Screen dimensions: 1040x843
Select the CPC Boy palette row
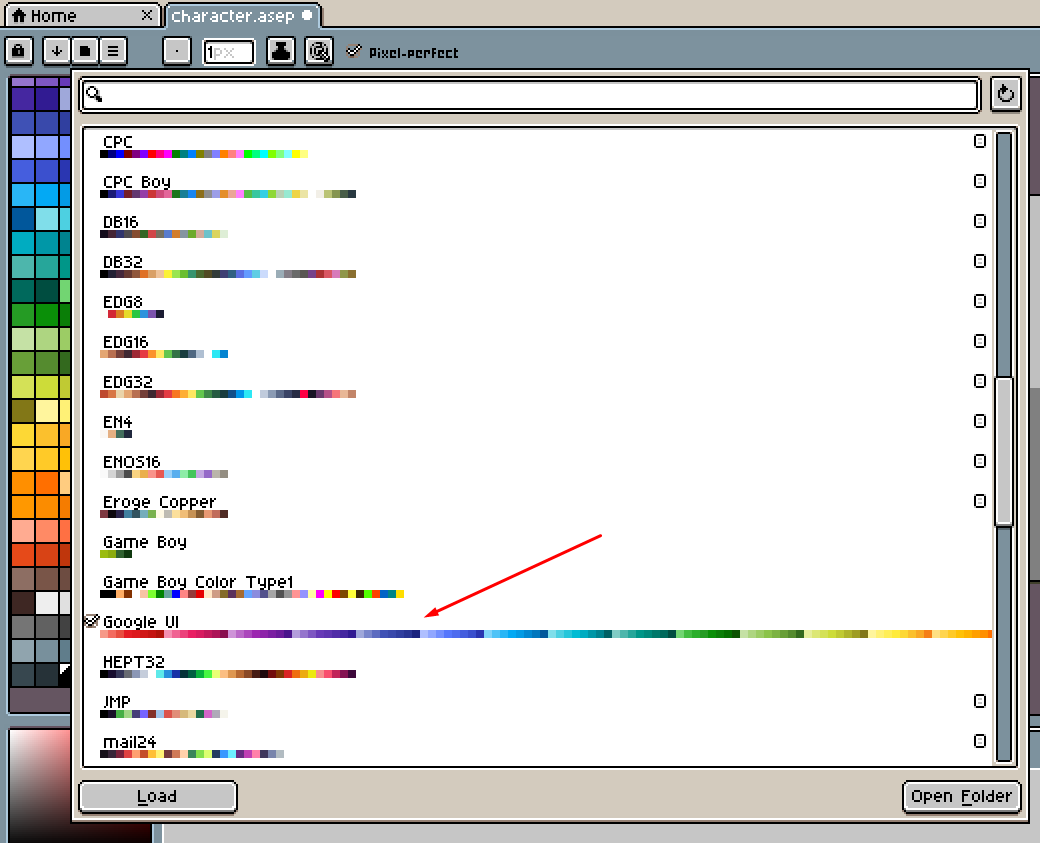pos(537,188)
